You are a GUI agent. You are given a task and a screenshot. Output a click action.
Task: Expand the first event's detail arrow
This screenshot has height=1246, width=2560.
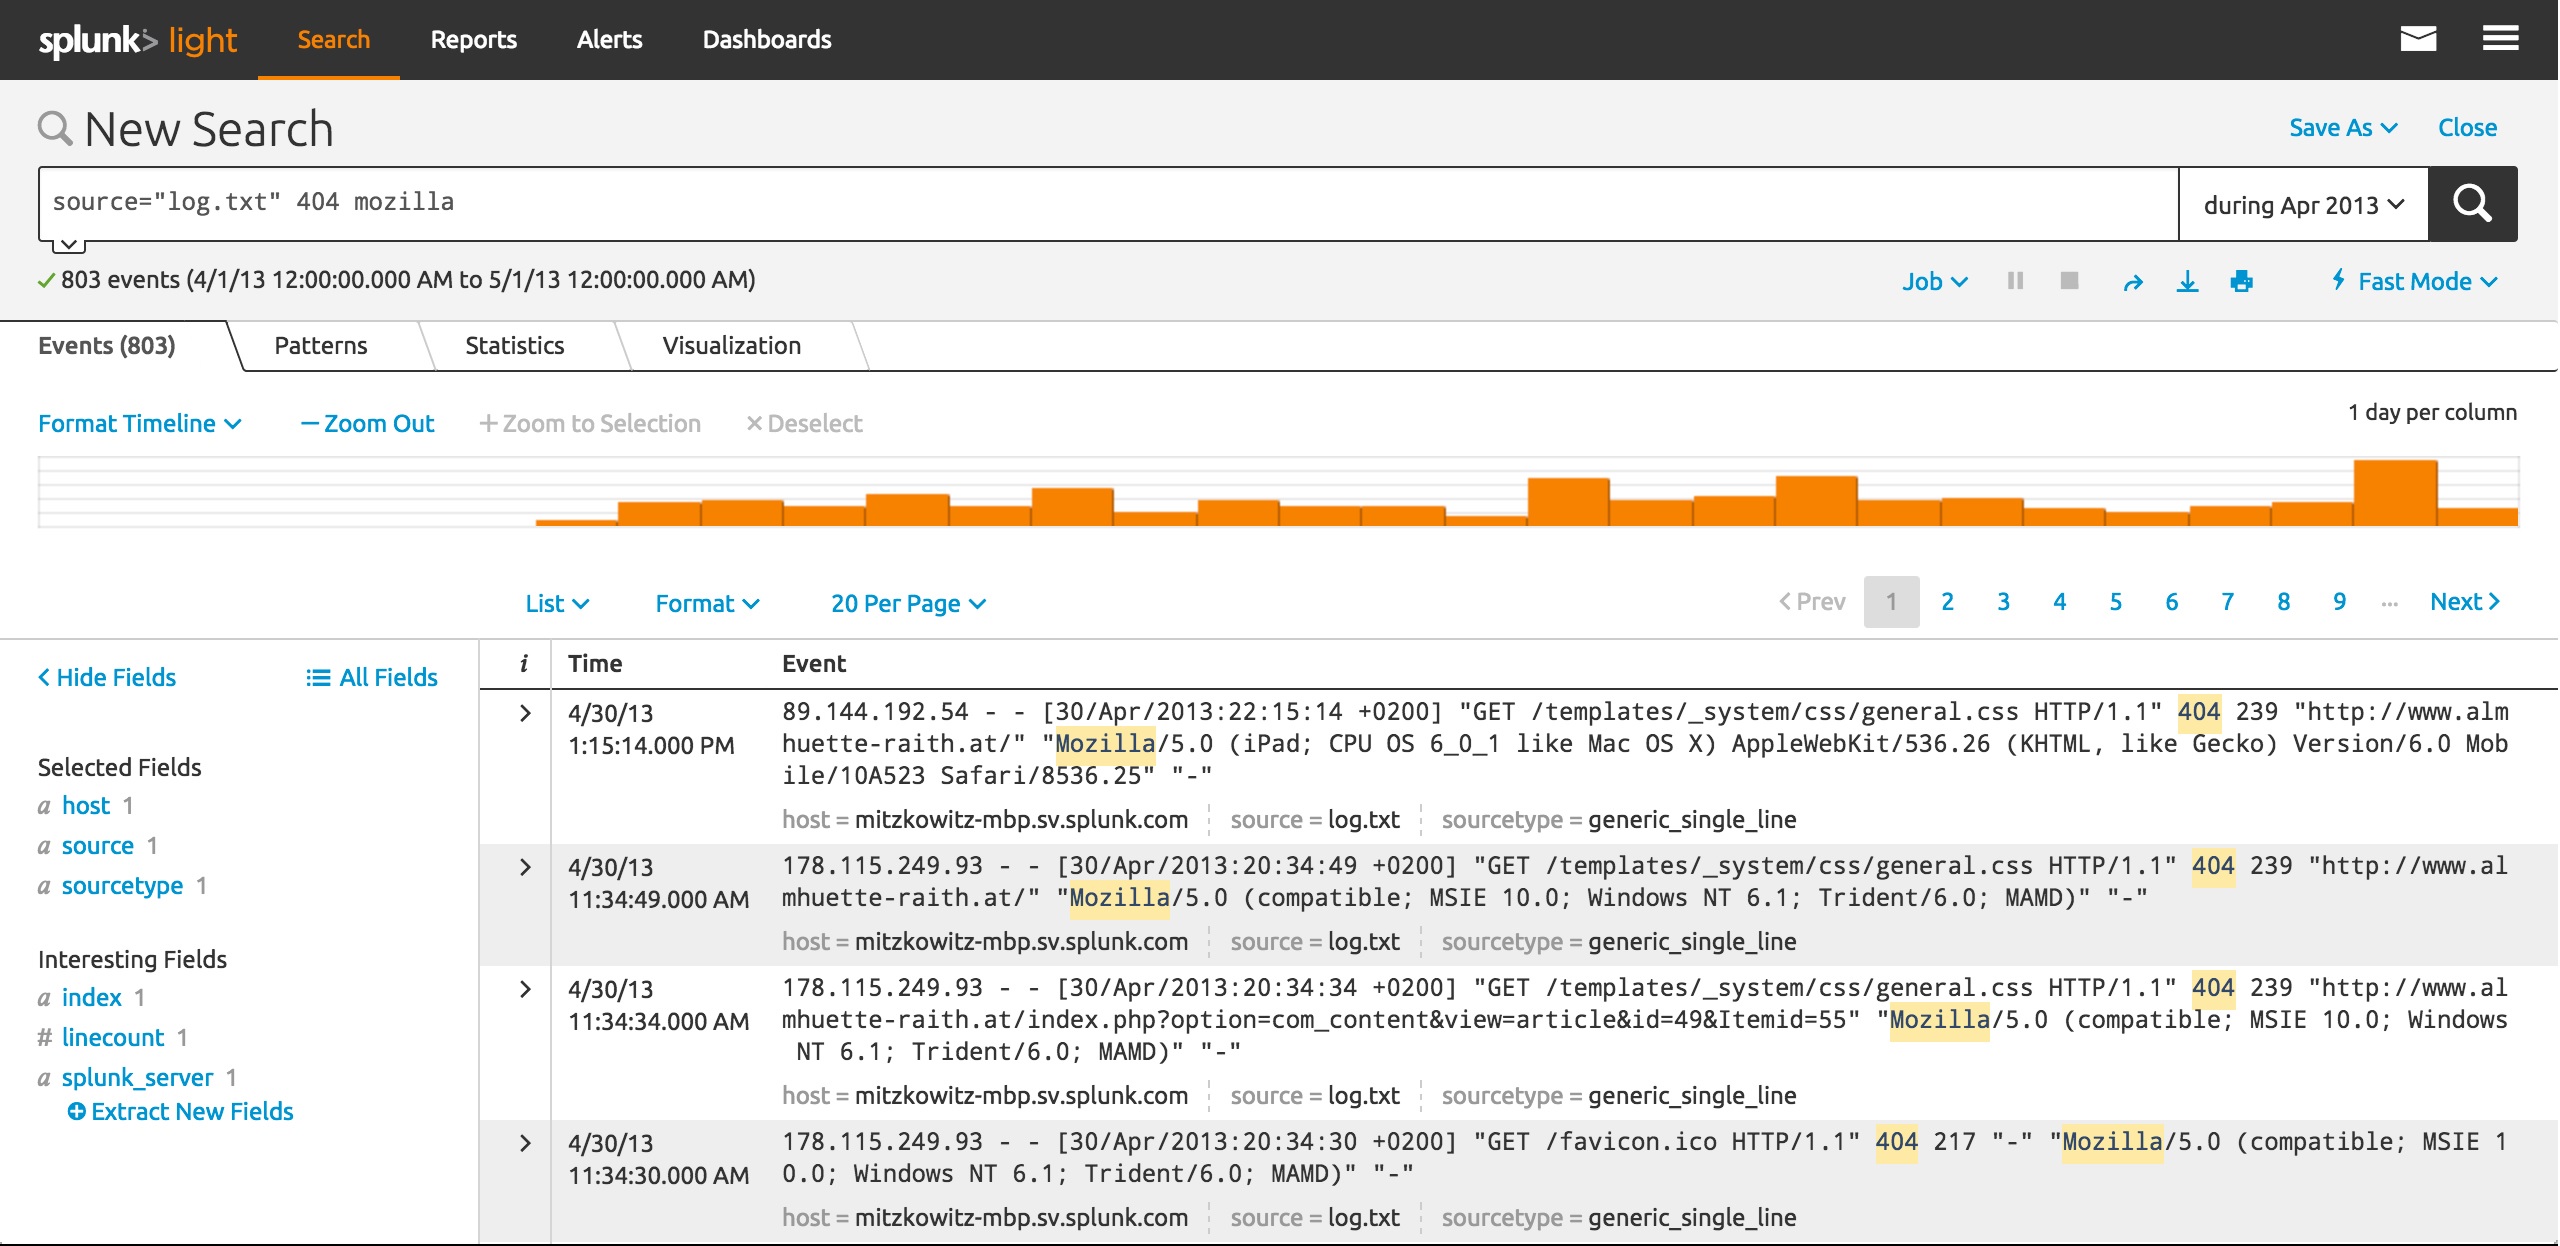click(x=524, y=714)
